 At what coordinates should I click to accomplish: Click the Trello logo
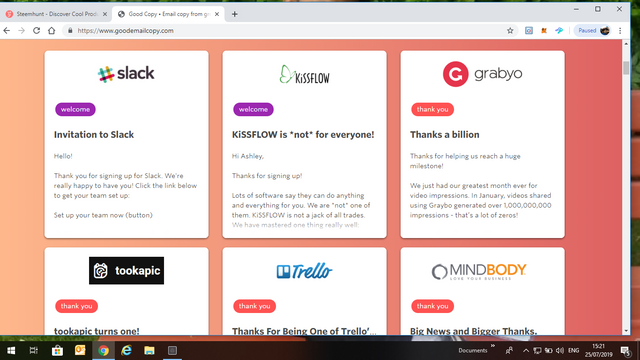304,271
